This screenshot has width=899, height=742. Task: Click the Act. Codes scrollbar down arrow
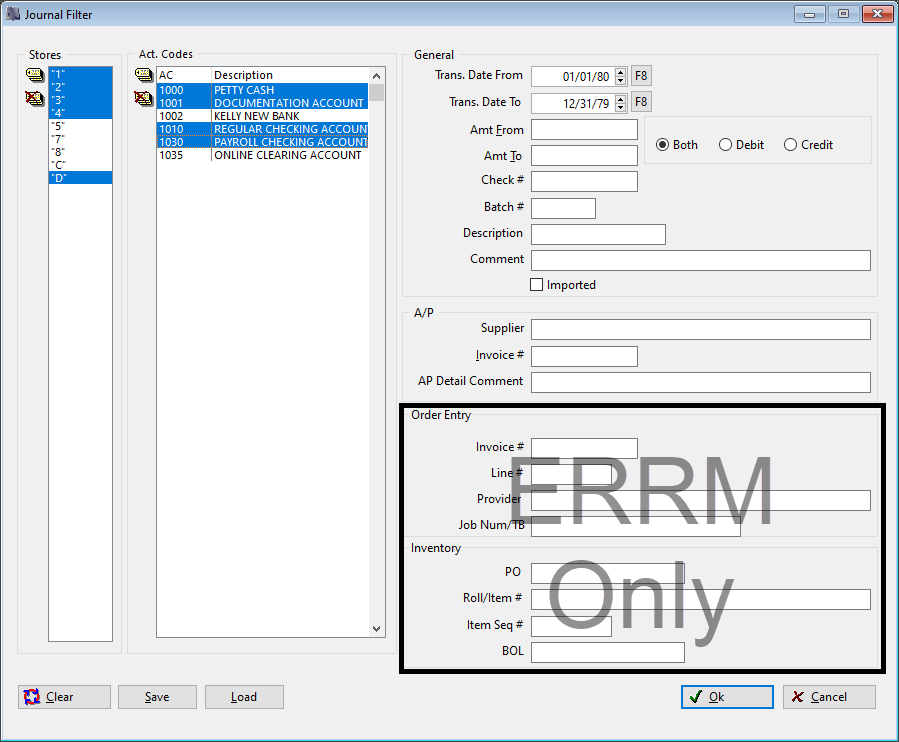376,628
